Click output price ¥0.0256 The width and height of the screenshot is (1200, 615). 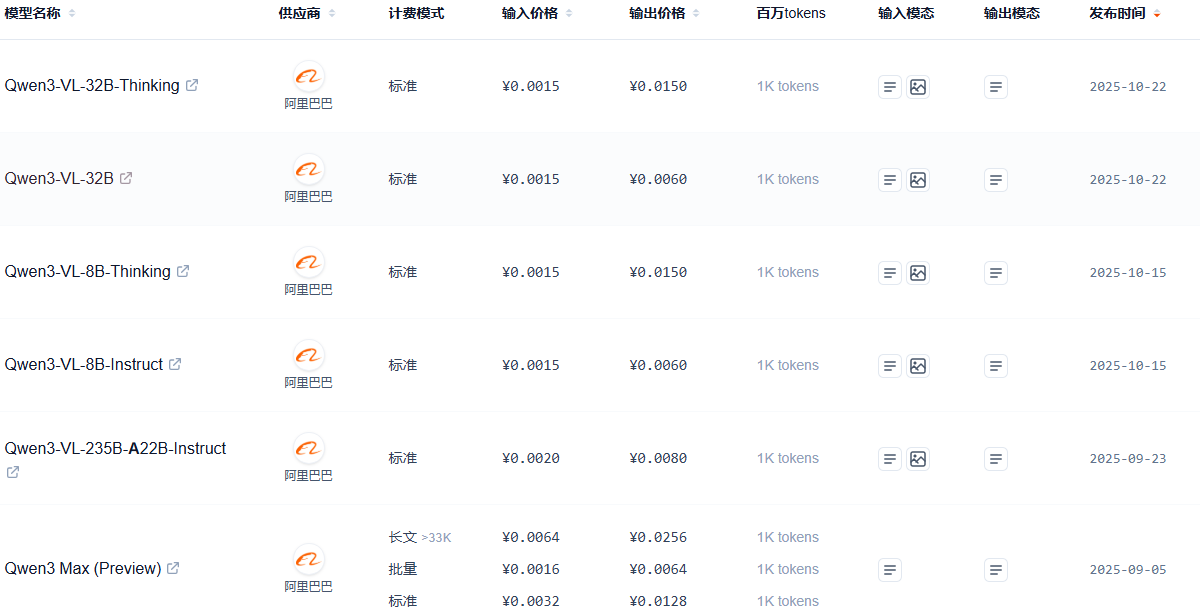coord(658,537)
